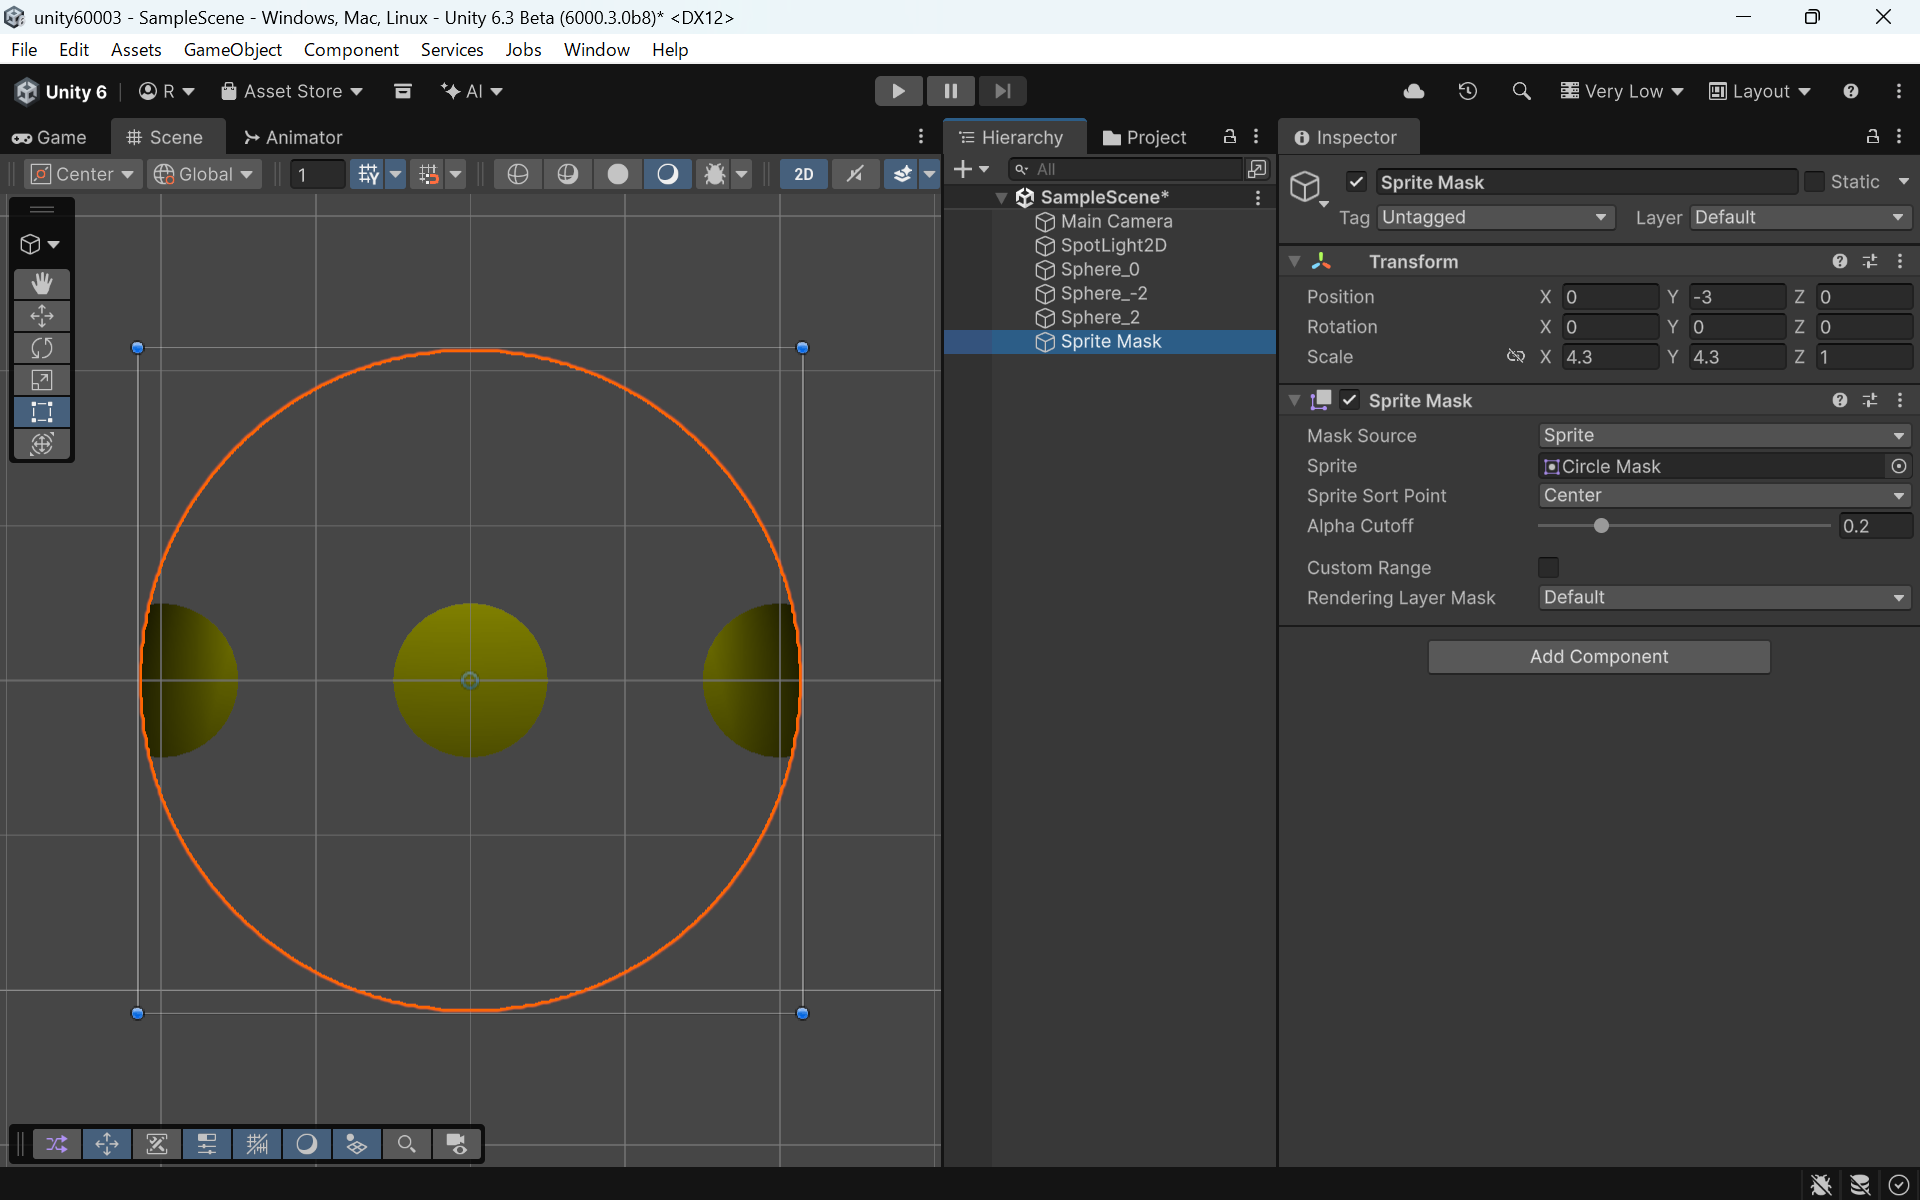Select the Rotate tool
The width and height of the screenshot is (1920, 1200).
coord(42,348)
